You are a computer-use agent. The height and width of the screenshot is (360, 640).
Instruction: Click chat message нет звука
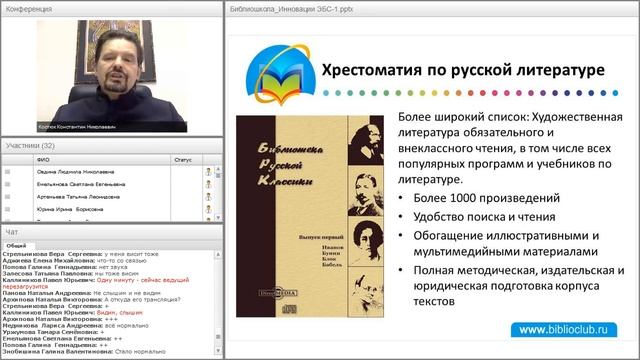click(x=113, y=267)
